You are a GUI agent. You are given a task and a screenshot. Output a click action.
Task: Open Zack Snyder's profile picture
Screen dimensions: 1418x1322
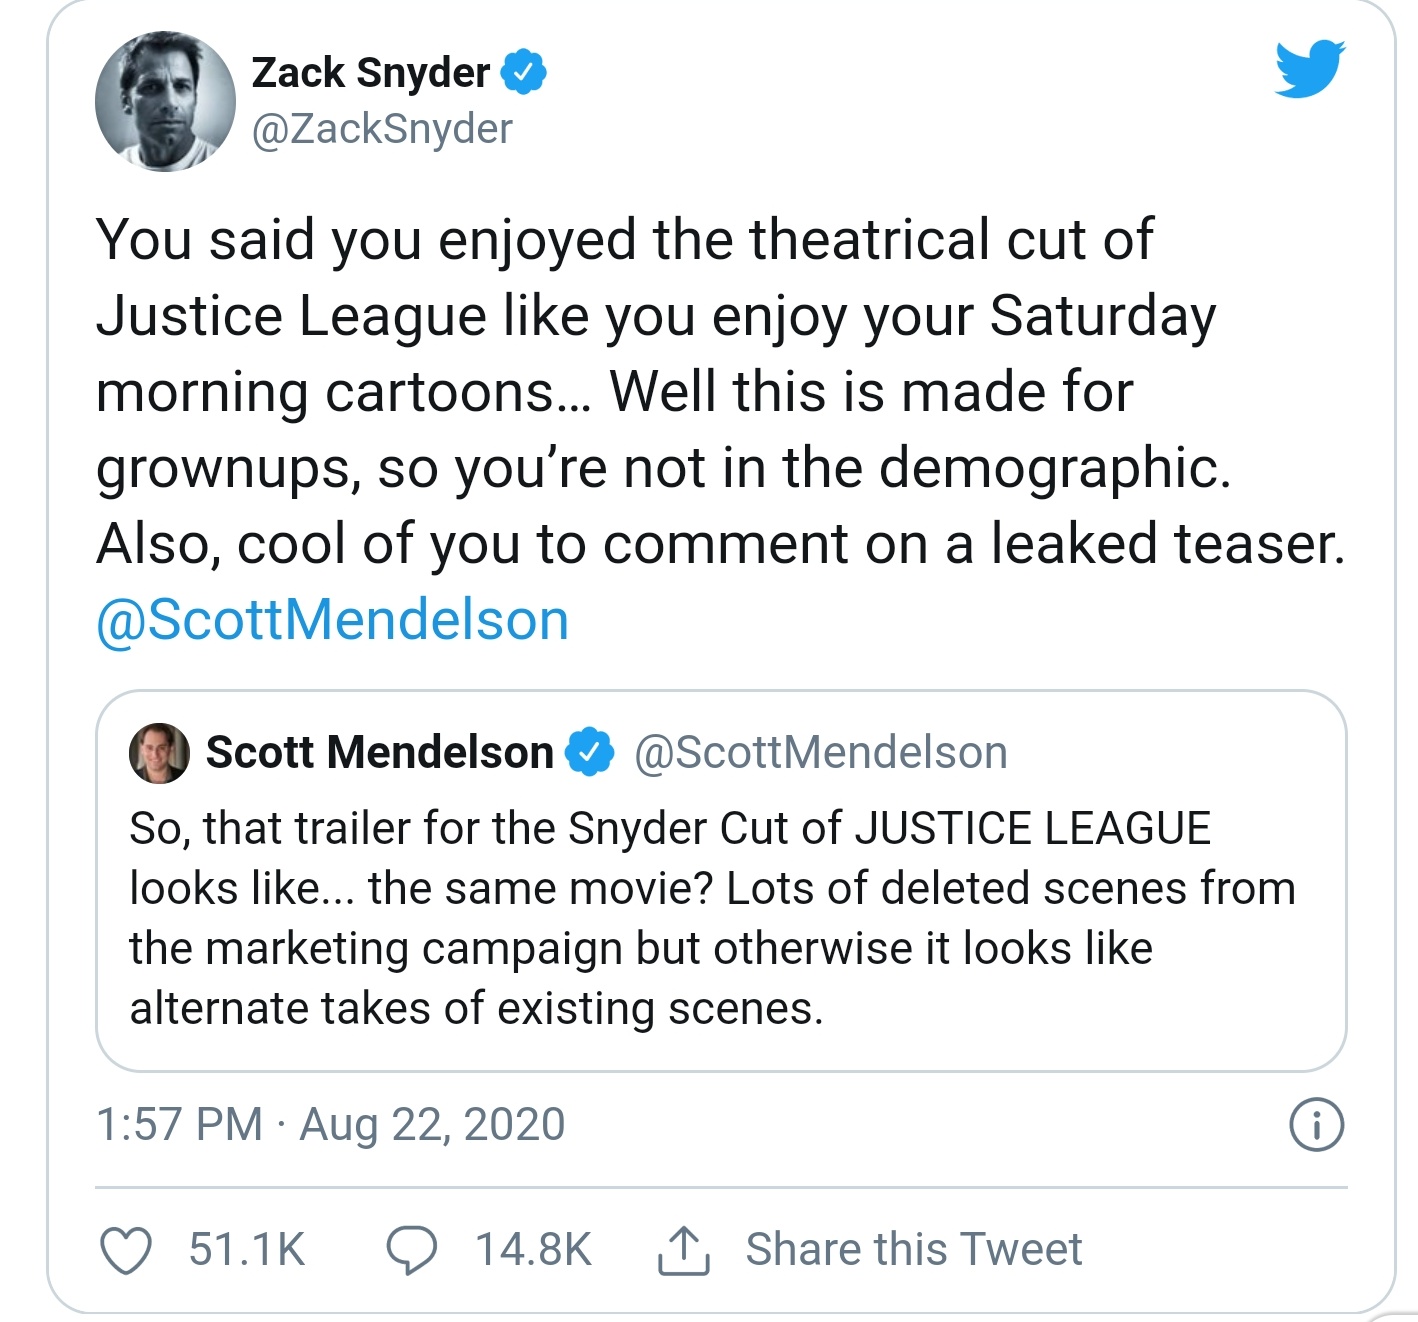coord(165,101)
